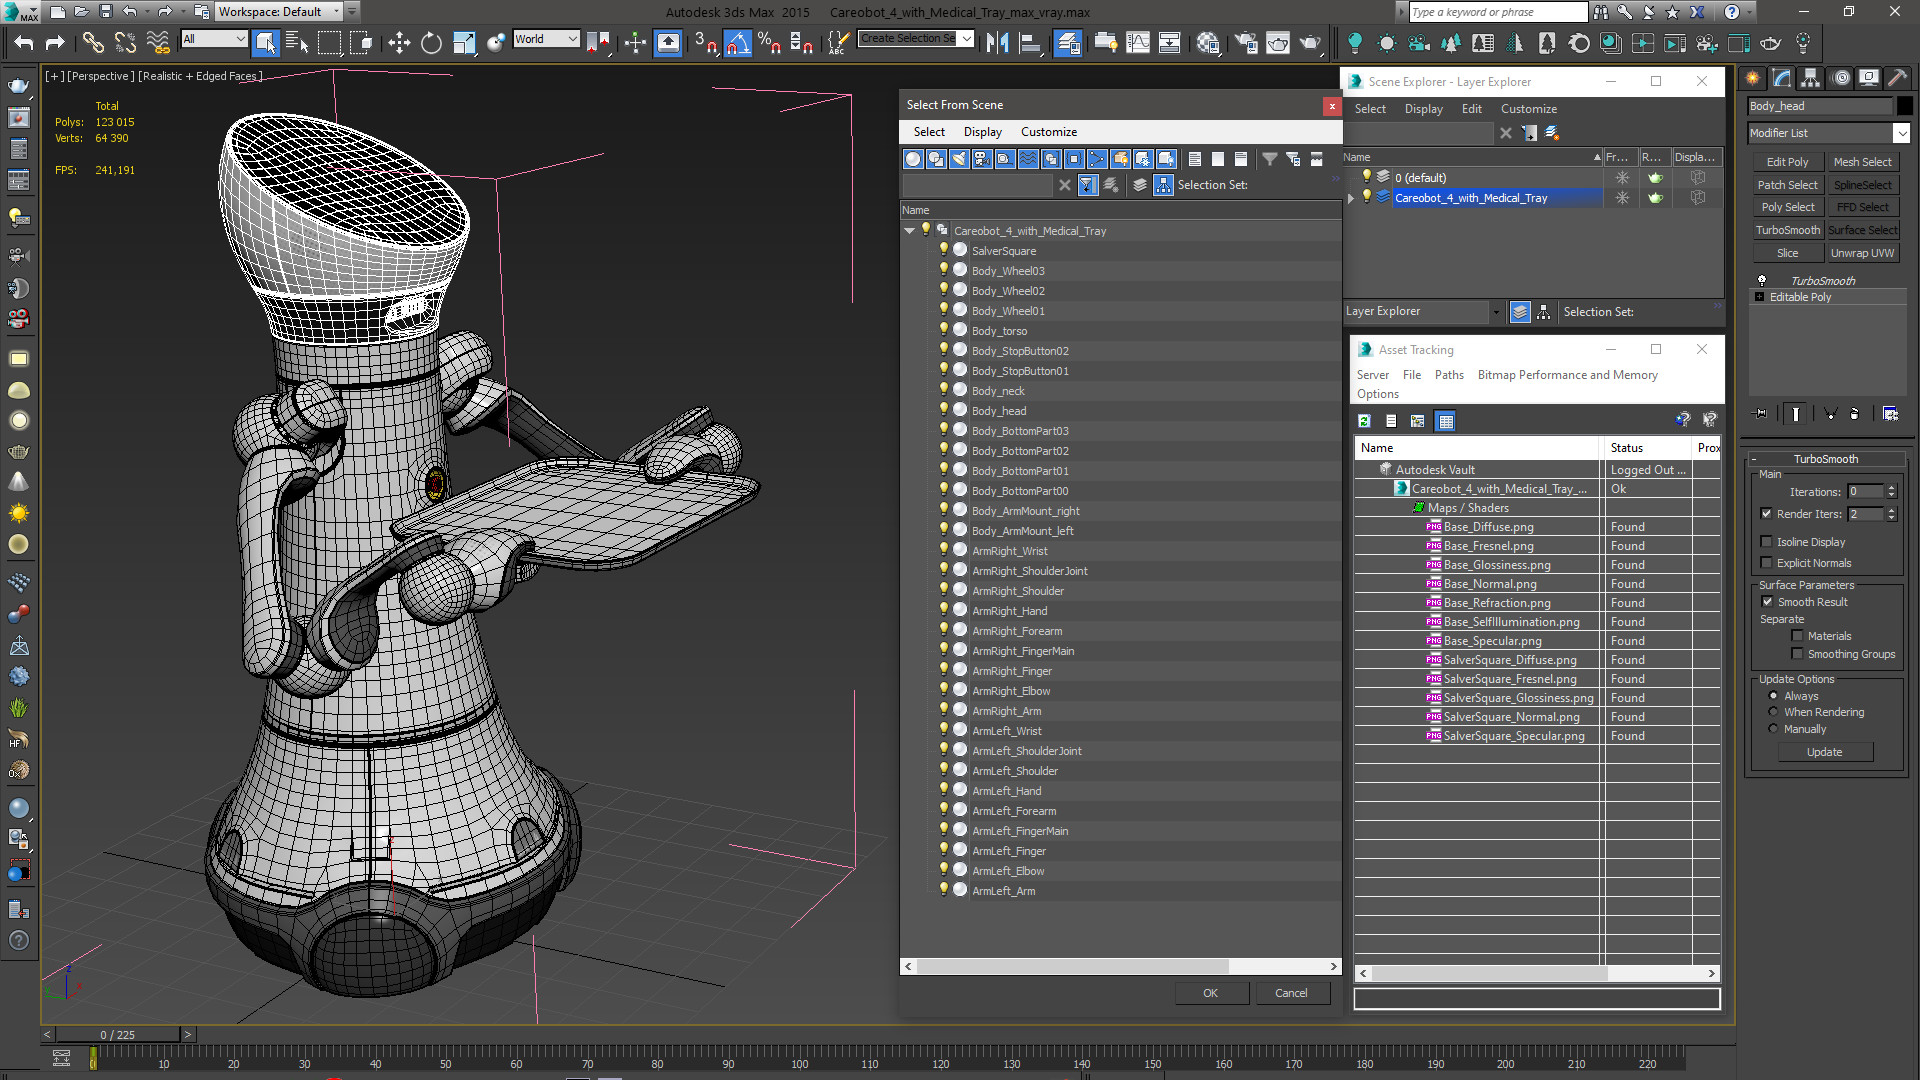This screenshot has width=1920, height=1080.
Task: Open Server menu in Asset Tracking
Action: (x=1372, y=375)
